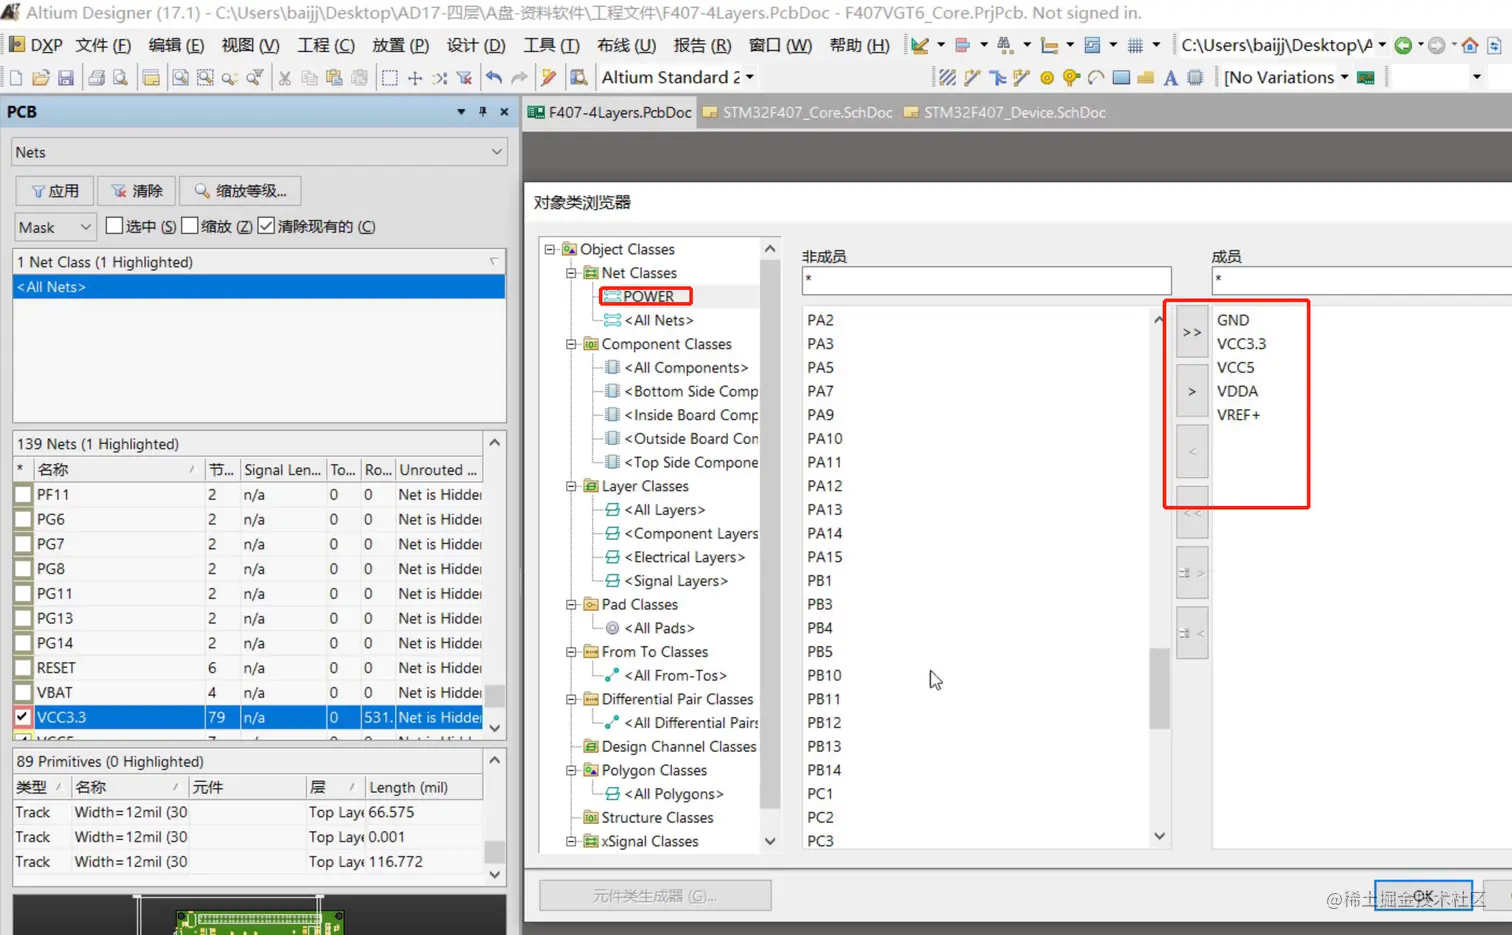The image size is (1512, 935).
Task: Toggle the 选中 (S) checkbox
Action: click(114, 226)
